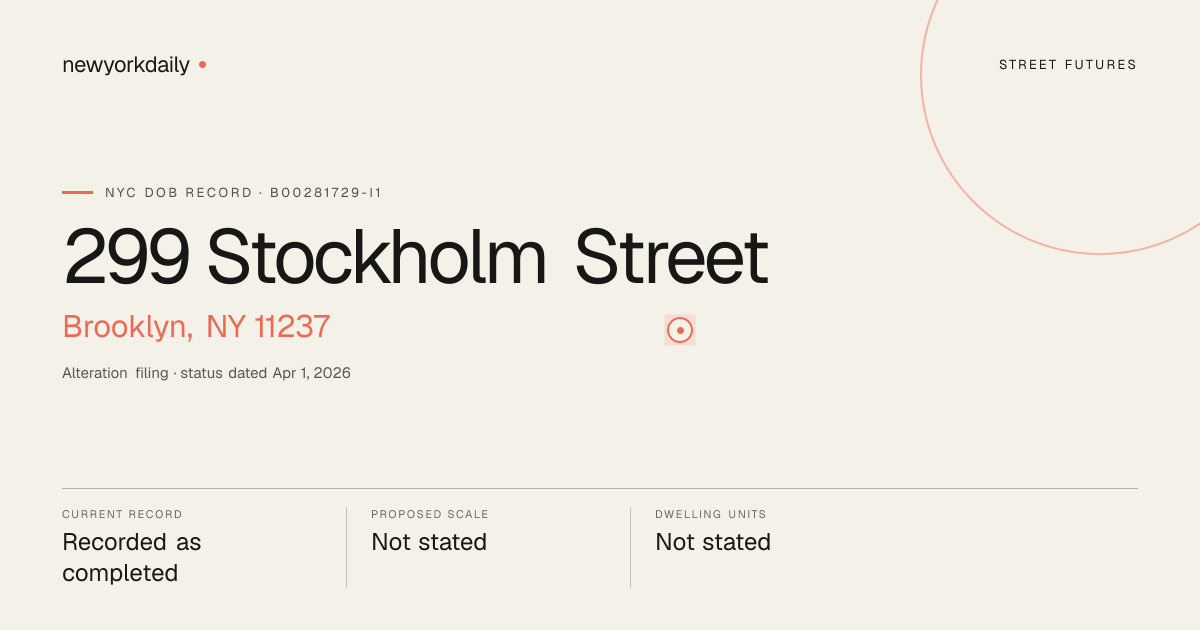
Task: Click the CURRENT RECORD label
Action: [122, 514]
